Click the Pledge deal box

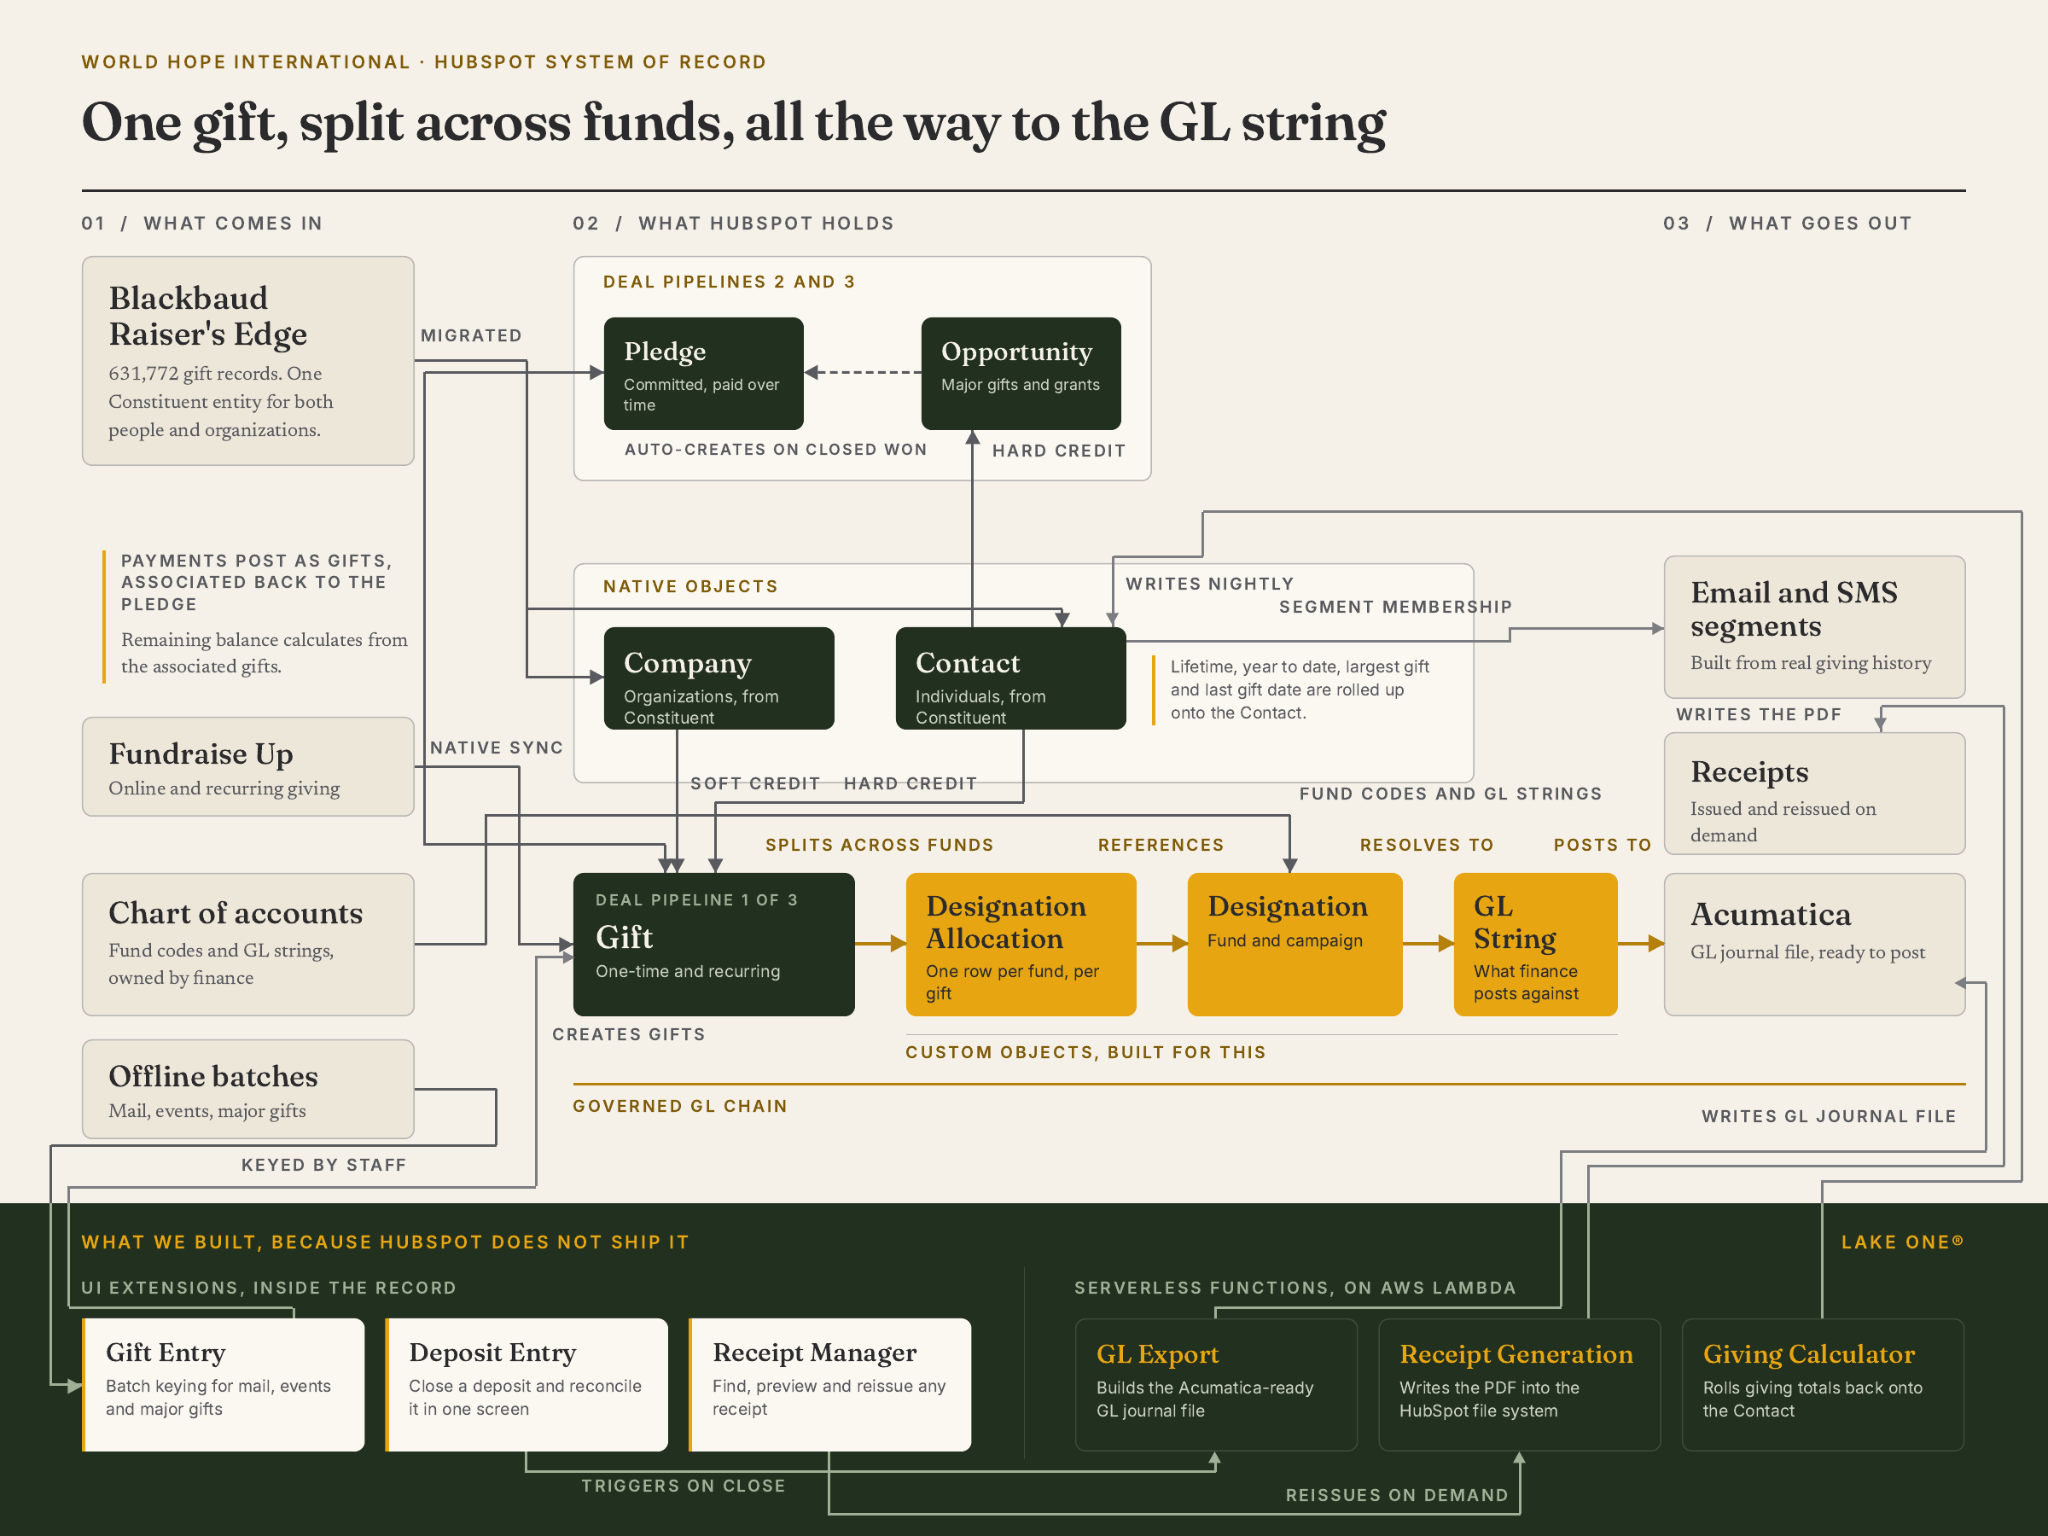click(704, 373)
